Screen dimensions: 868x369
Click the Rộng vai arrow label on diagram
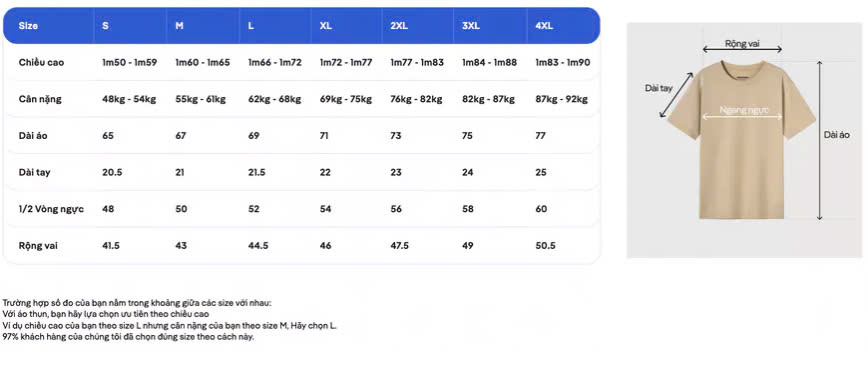click(742, 43)
